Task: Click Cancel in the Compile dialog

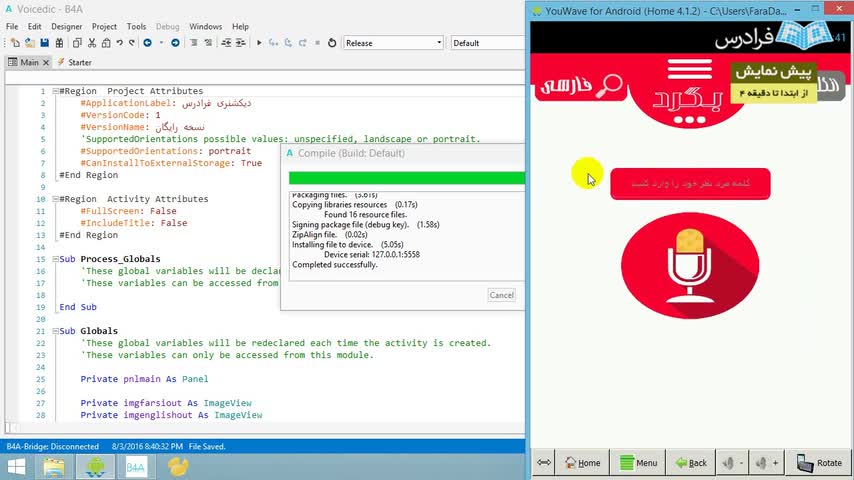Action: coord(501,295)
